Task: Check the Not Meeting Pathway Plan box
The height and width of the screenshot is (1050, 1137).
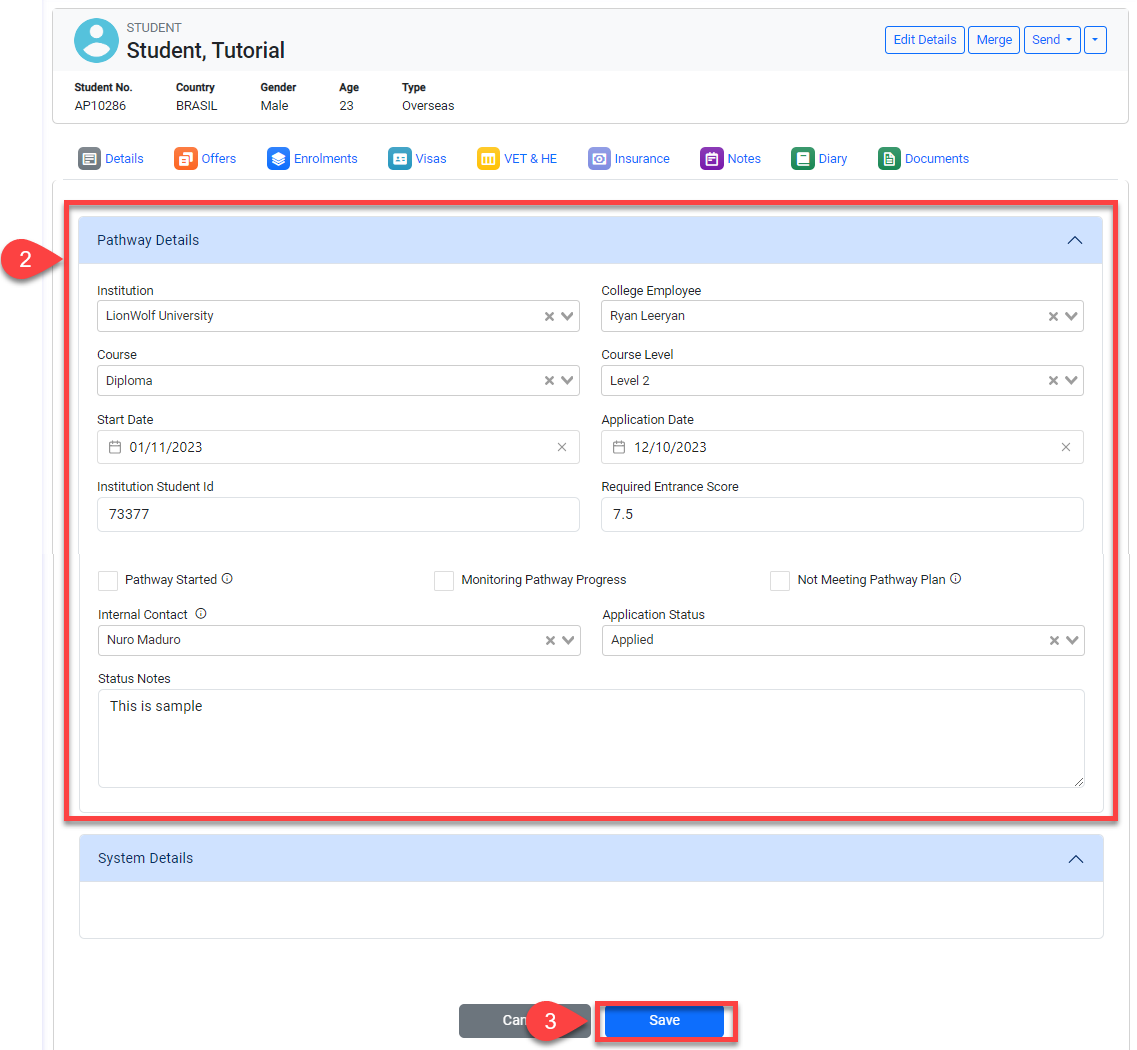Action: [780, 581]
